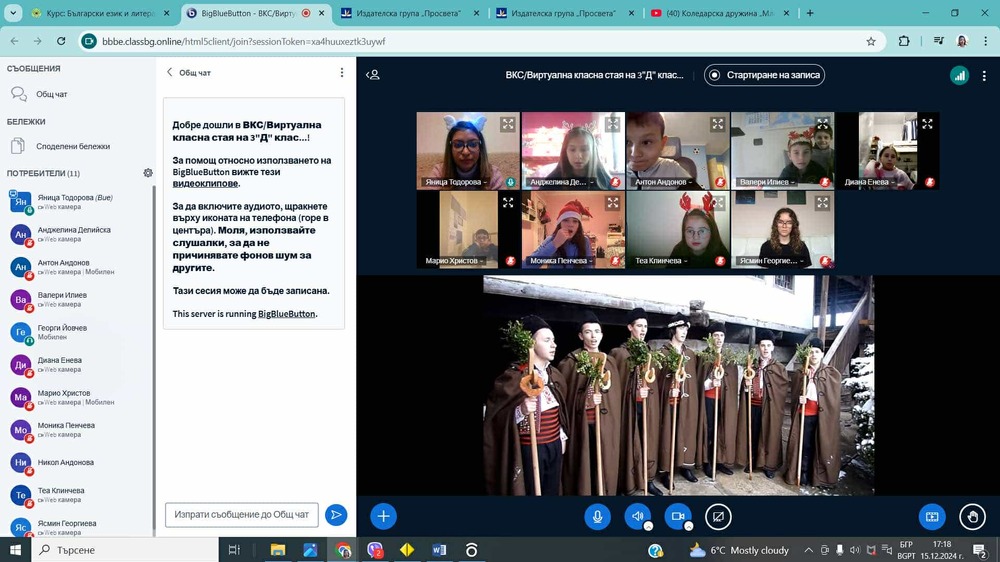Image resolution: width=1000 pixels, height=562 pixels.
Task: Raise hand using the hand icon
Action: point(972,516)
